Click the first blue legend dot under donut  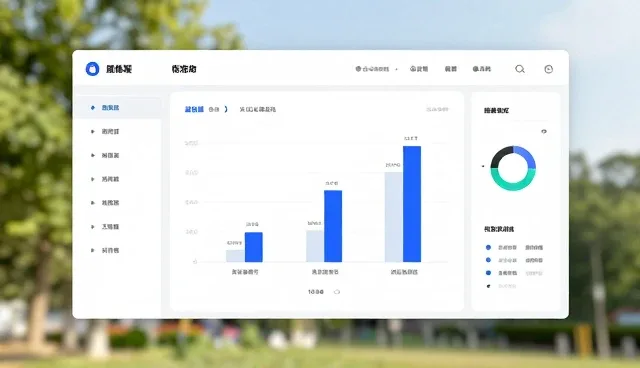coord(488,247)
